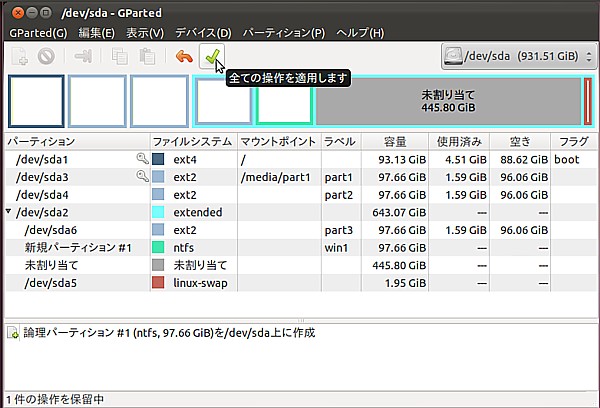The image size is (600, 408).
Task: Click the pending operation icon in bottom pane
Action: point(12,333)
